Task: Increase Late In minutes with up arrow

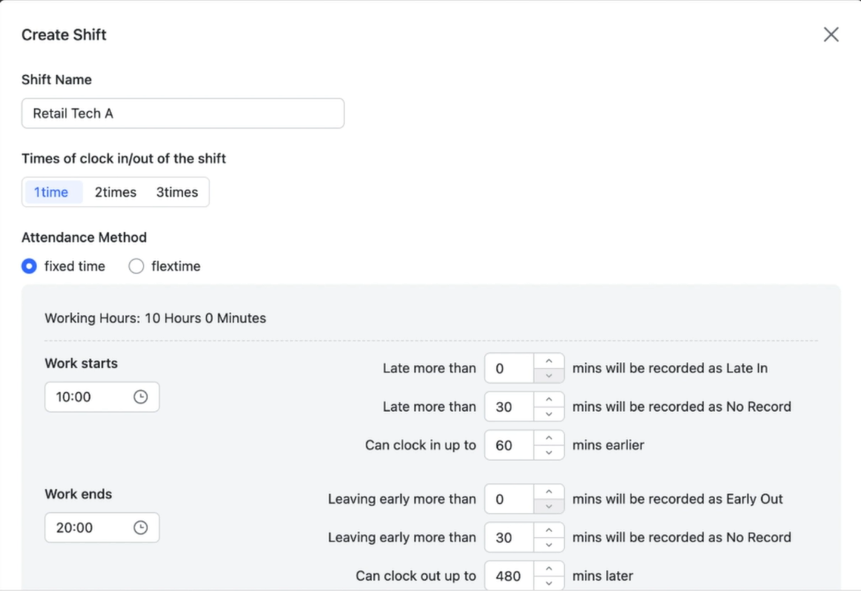Action: point(549,362)
